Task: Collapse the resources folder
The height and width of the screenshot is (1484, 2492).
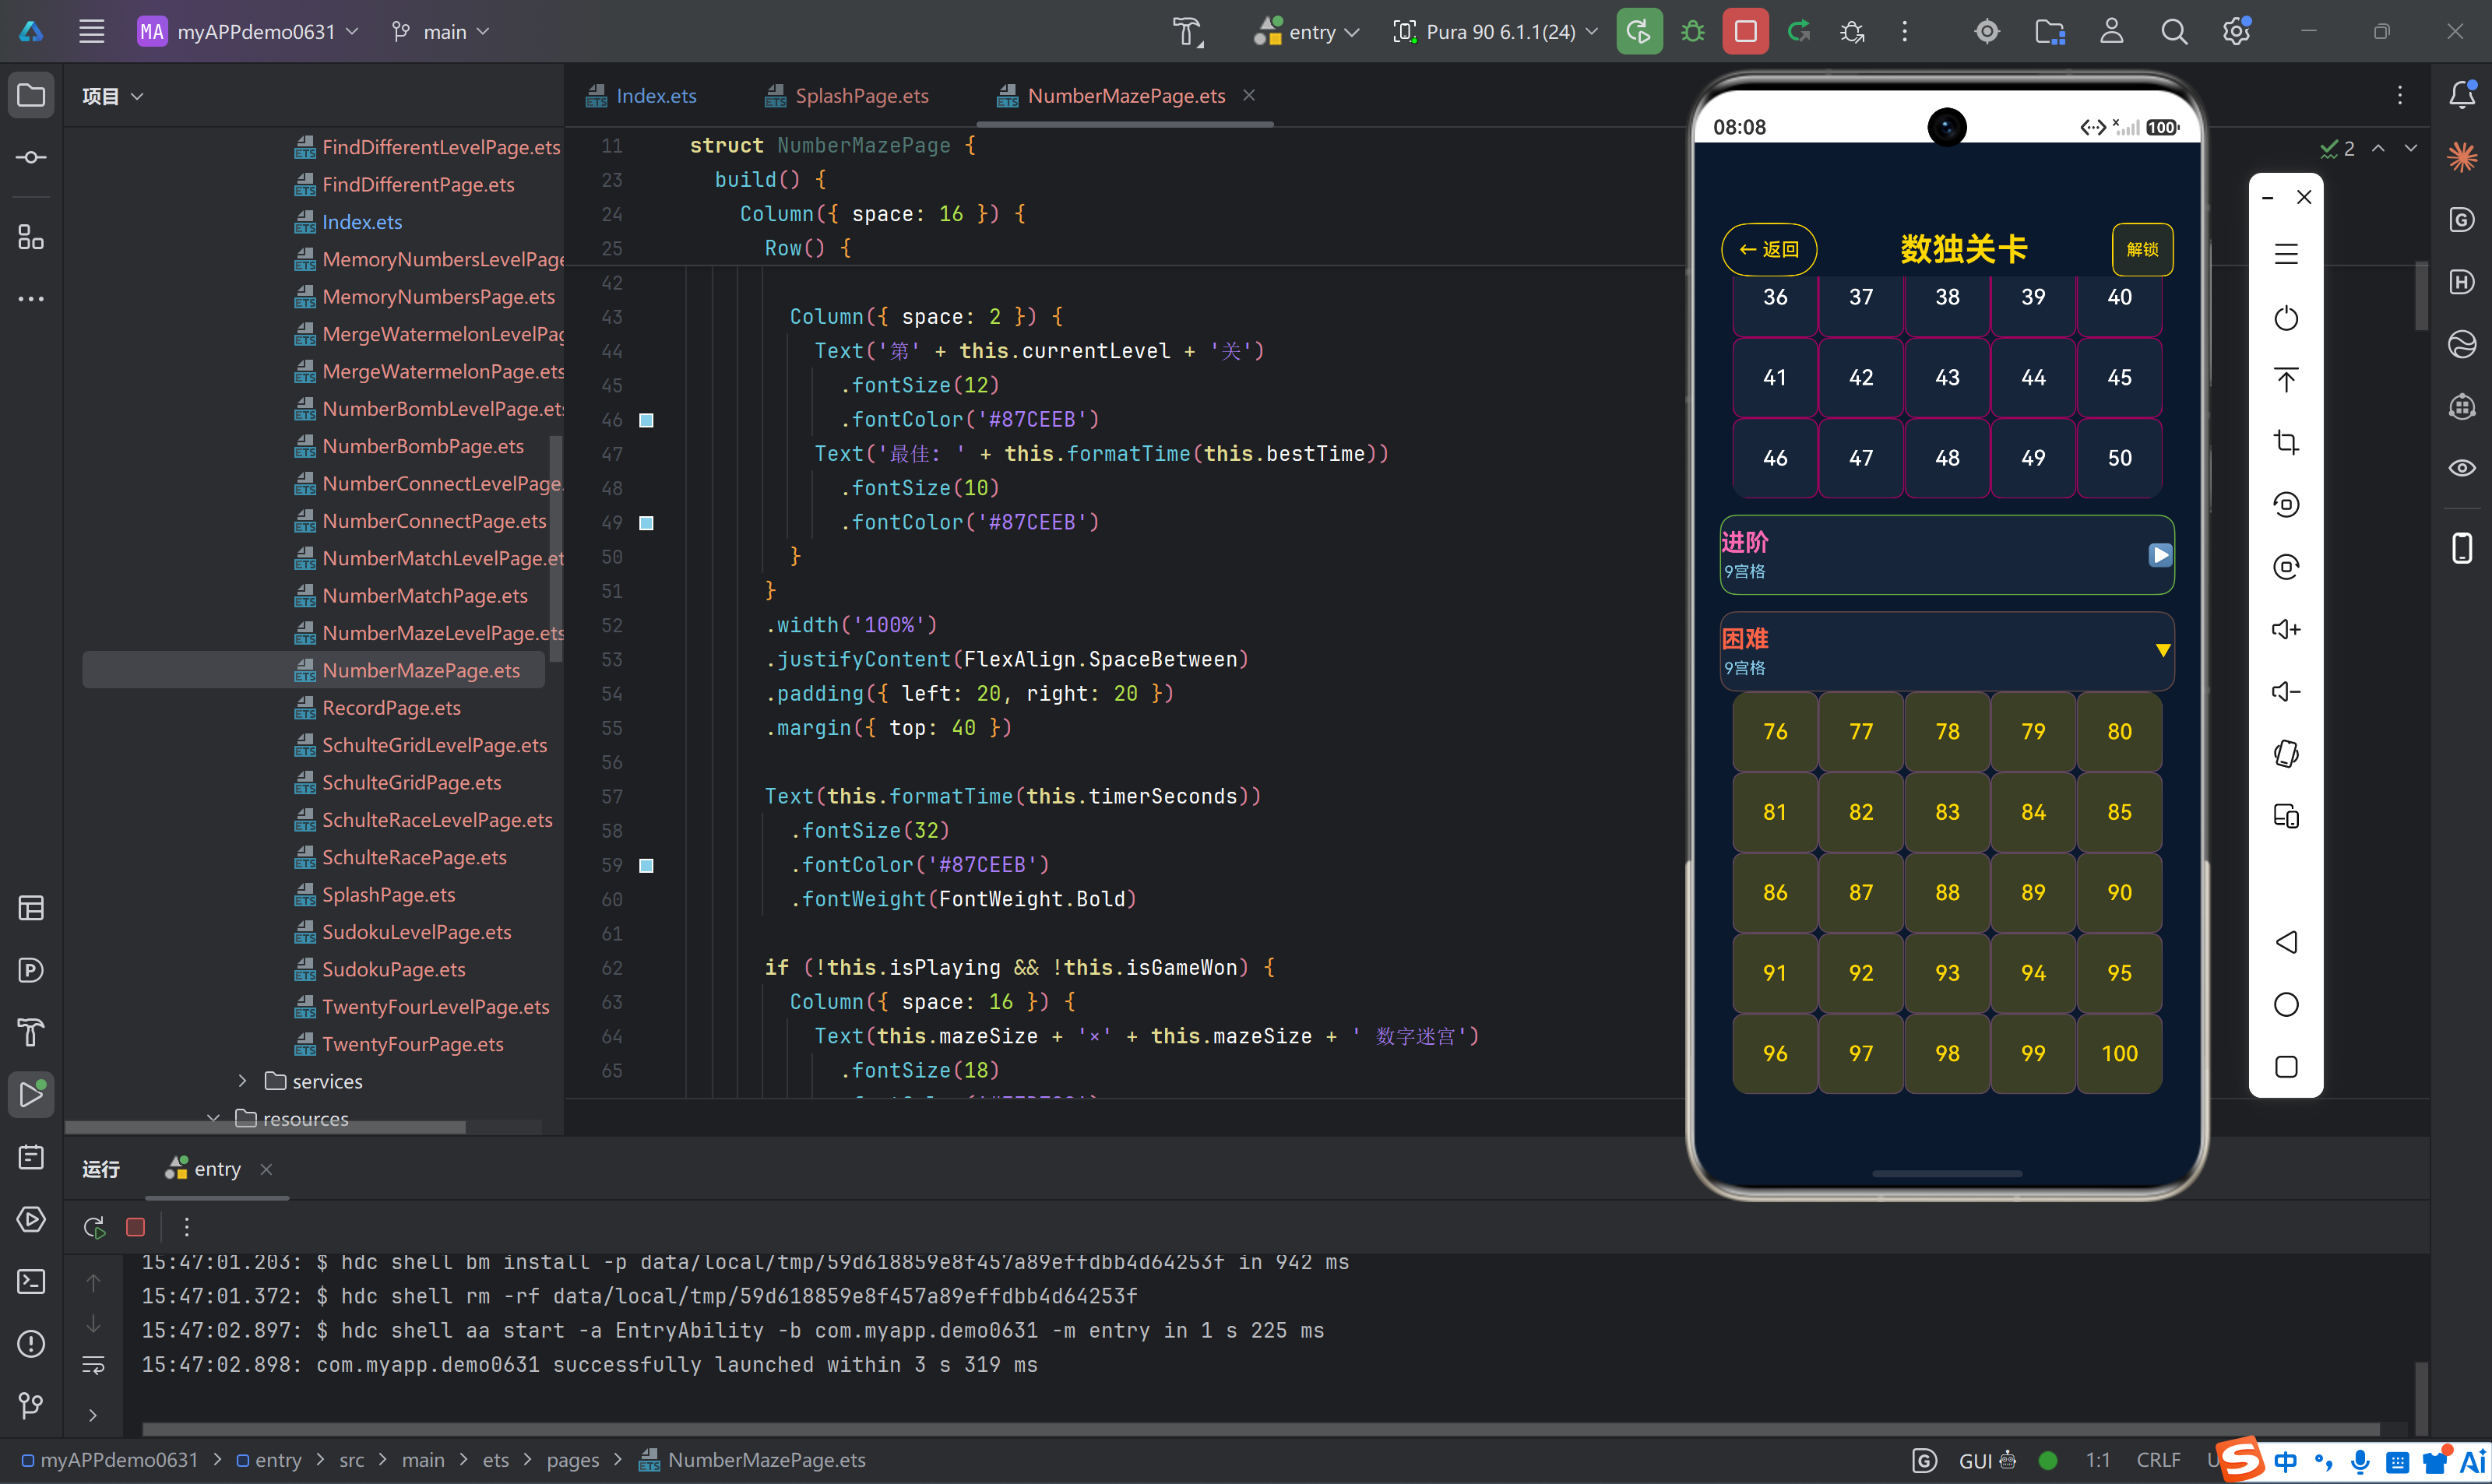Action: pos(213,1118)
